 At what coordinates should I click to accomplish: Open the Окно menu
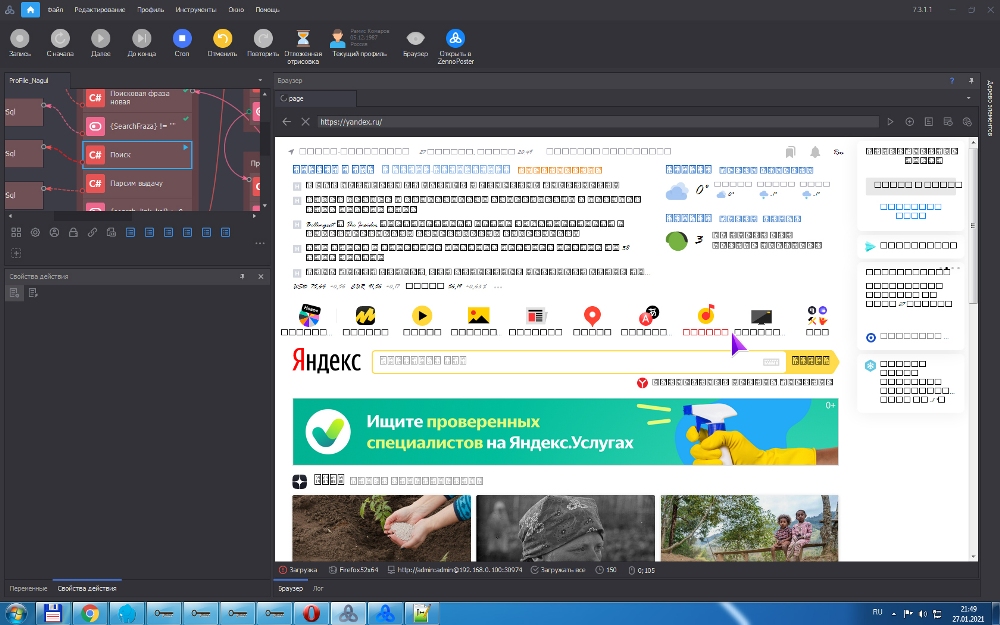(x=236, y=10)
